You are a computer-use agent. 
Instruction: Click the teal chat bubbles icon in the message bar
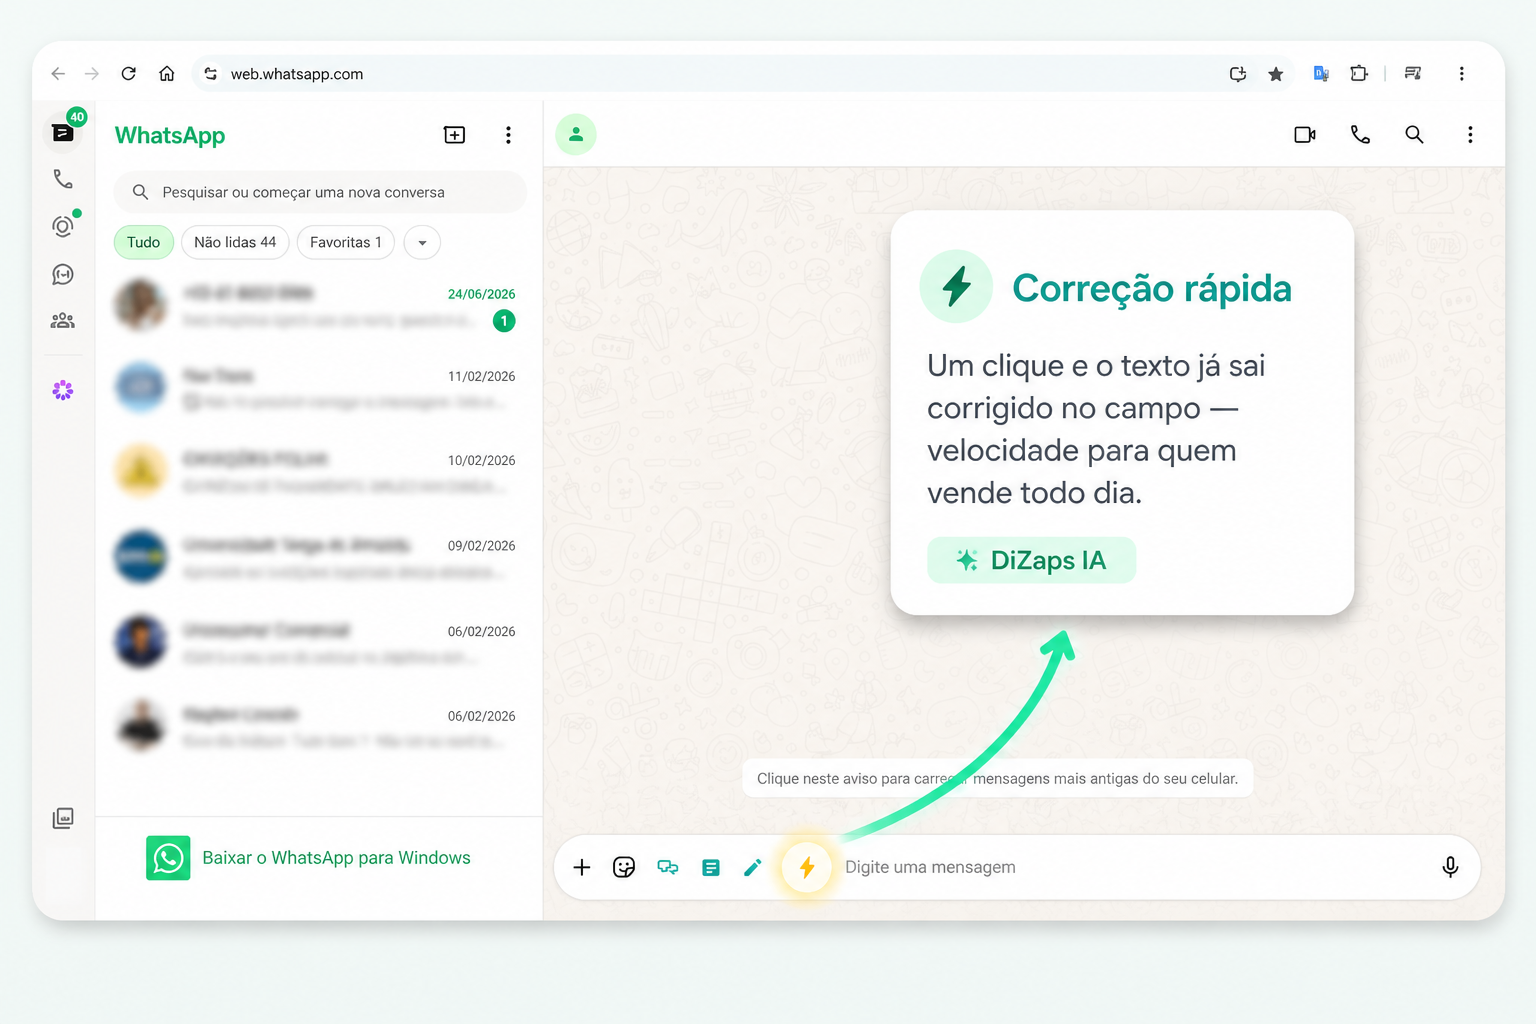[x=667, y=867]
